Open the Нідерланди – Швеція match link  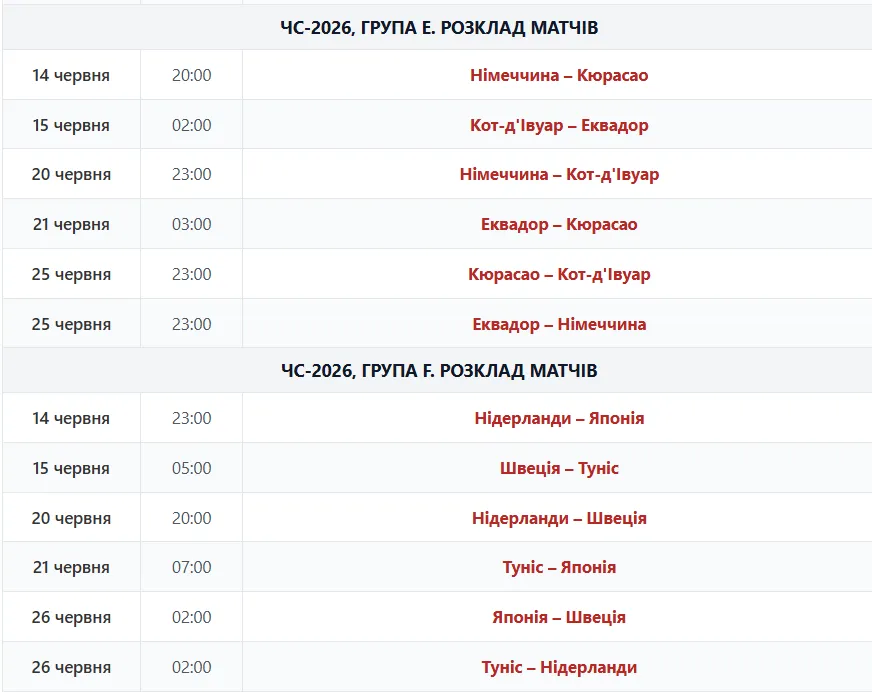[x=559, y=518]
